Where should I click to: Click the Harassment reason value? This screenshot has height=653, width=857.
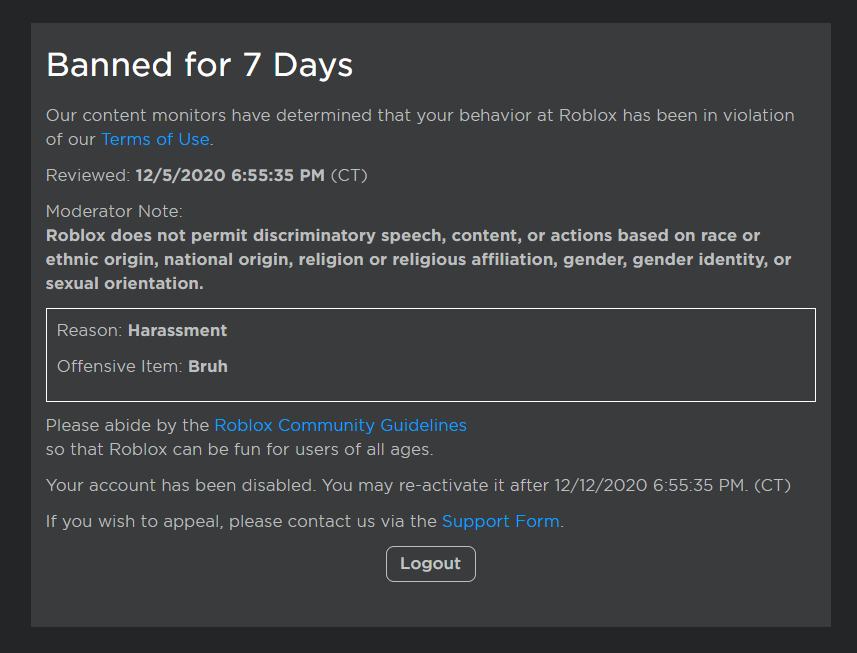tap(177, 331)
